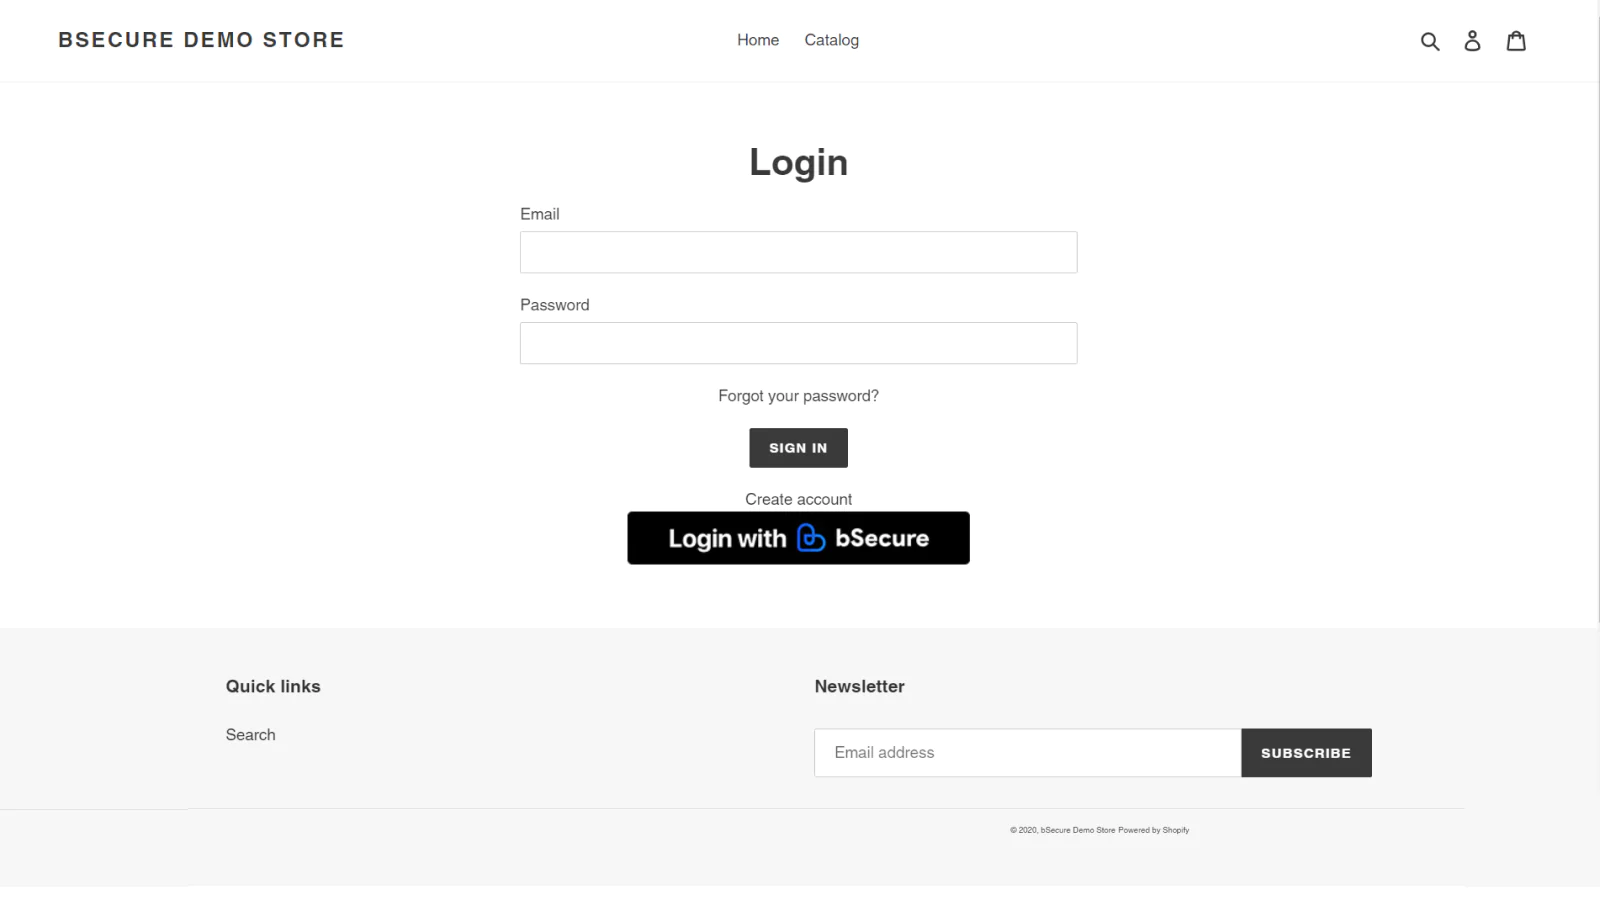This screenshot has height=900, width=1600.
Task: Click the BSECURE DEMO STORE site title
Action: (x=201, y=40)
